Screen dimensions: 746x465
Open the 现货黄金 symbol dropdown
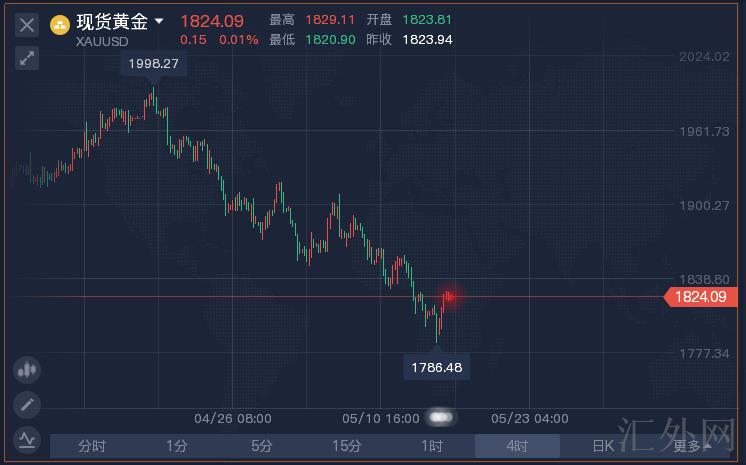tap(159, 22)
